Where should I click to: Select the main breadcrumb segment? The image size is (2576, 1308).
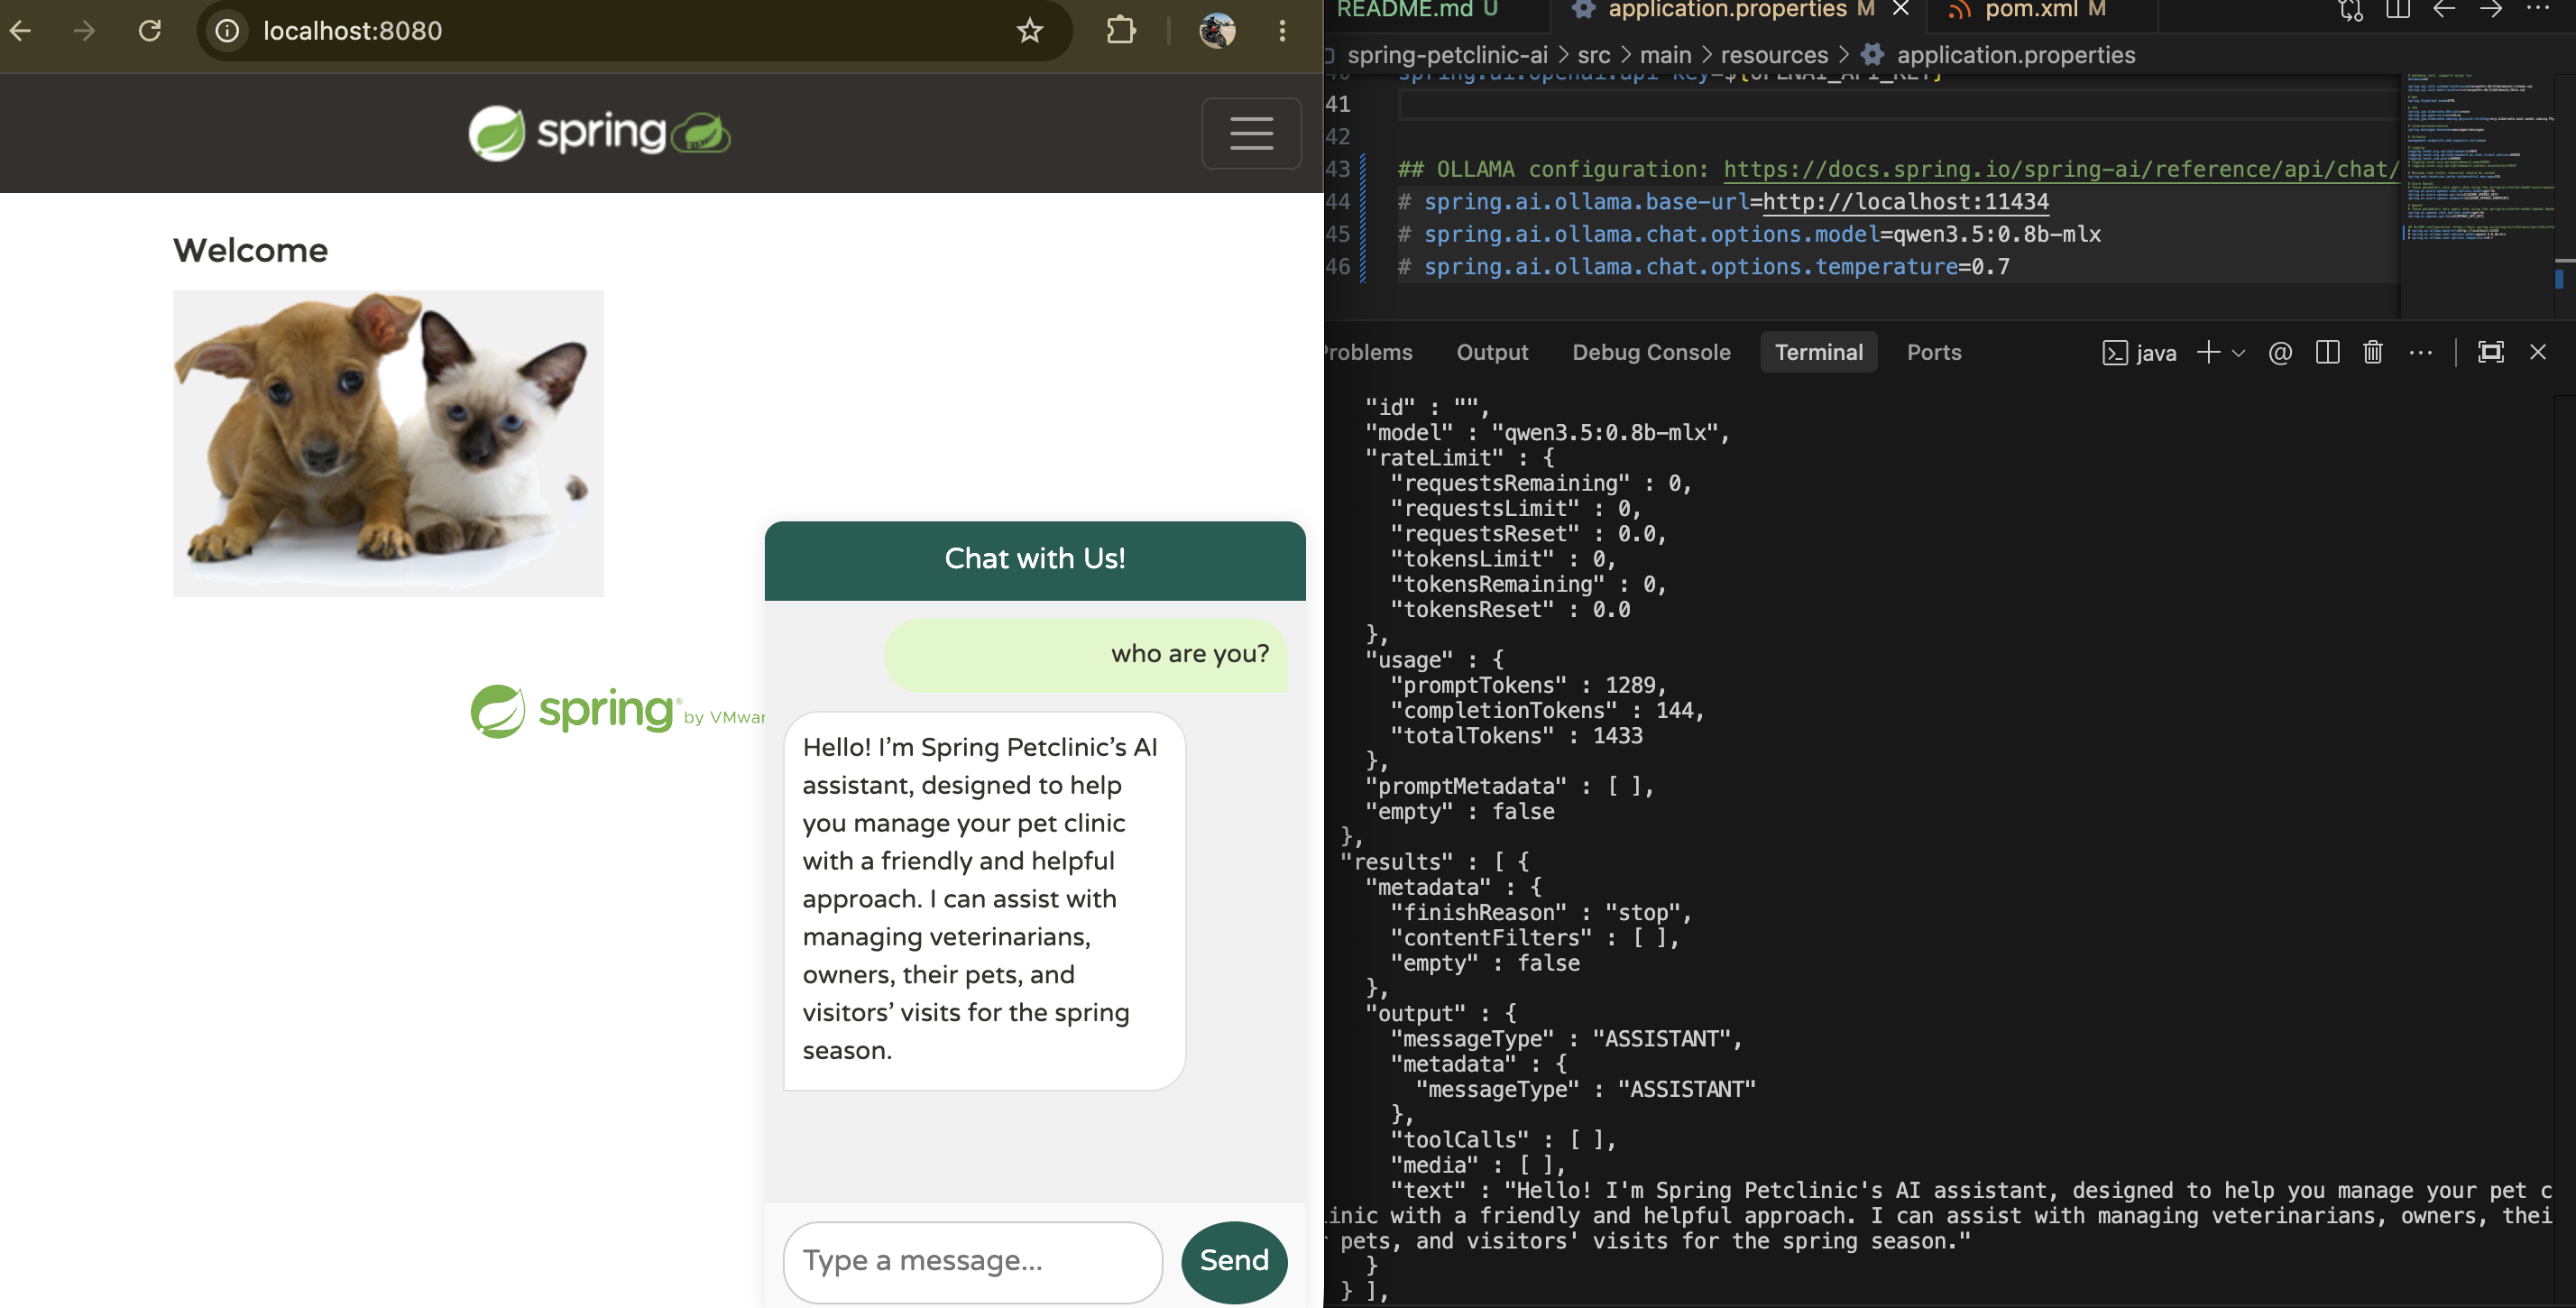tap(1665, 55)
